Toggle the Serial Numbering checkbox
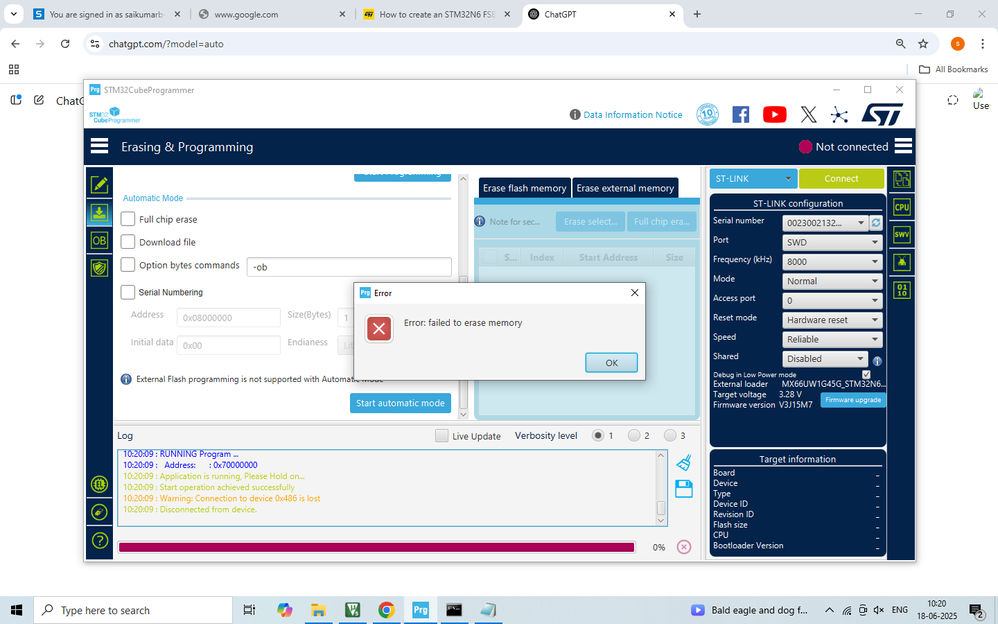 pyautogui.click(x=128, y=292)
